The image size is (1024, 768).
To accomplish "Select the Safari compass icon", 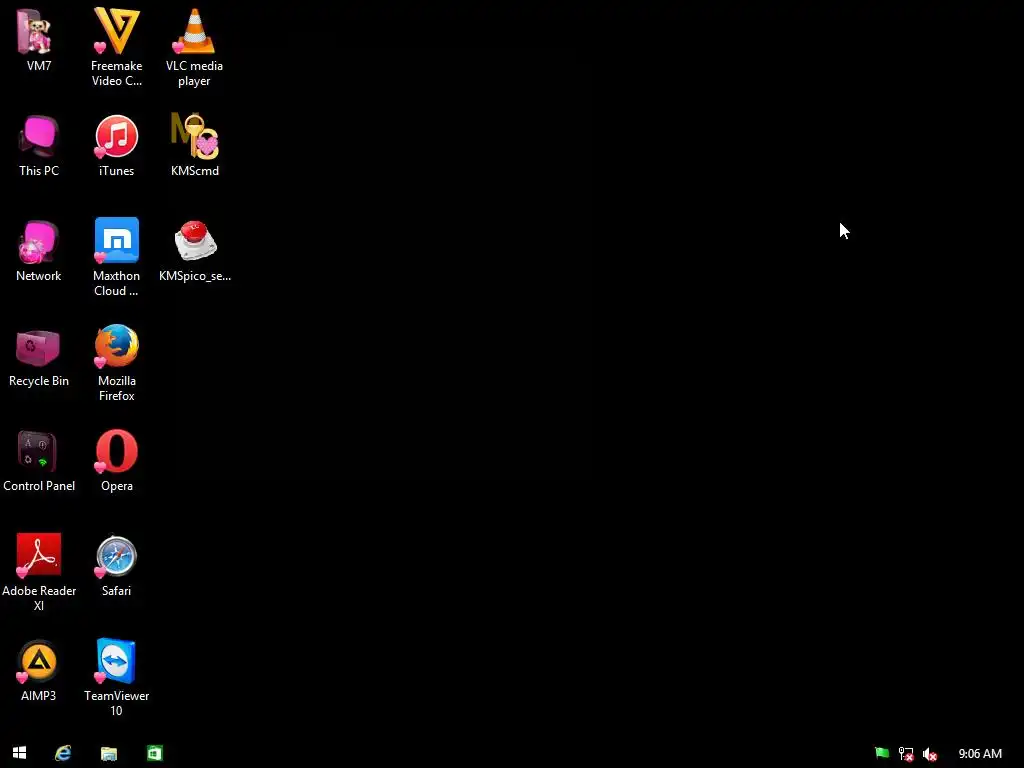I will (116, 556).
